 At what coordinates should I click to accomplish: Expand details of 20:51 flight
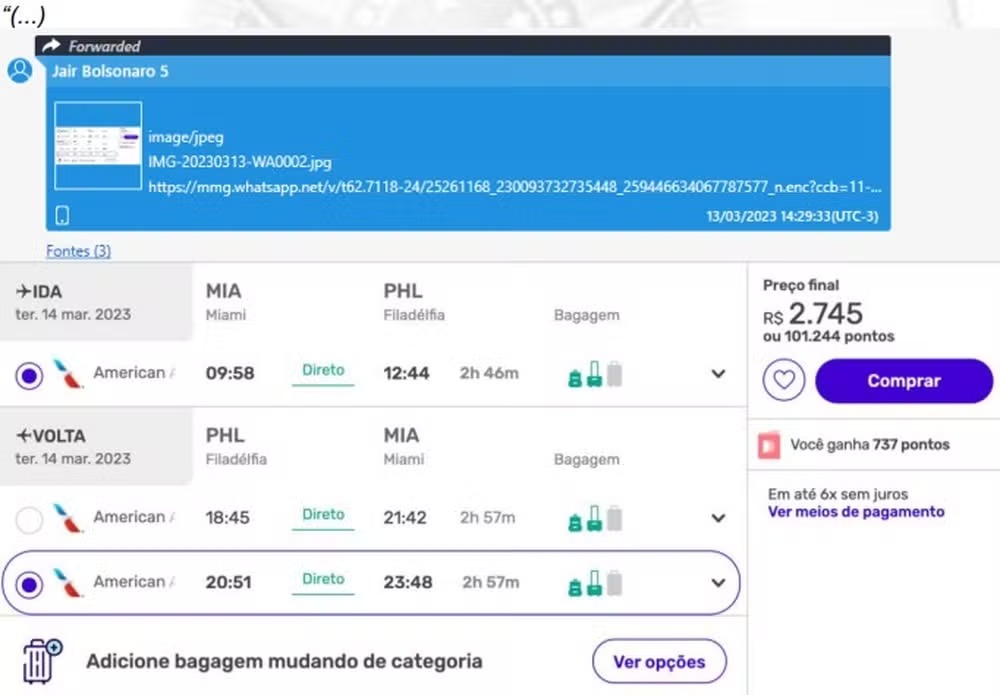(x=717, y=583)
